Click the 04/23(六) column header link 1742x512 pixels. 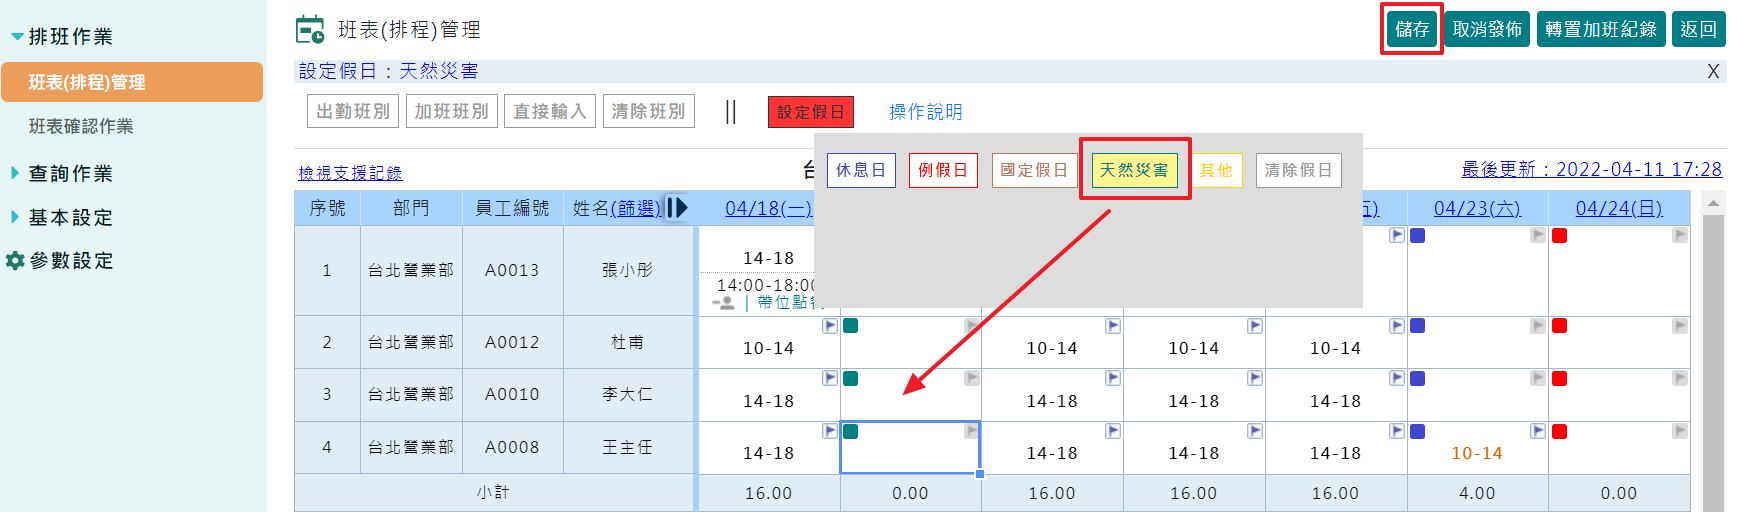click(x=1477, y=208)
